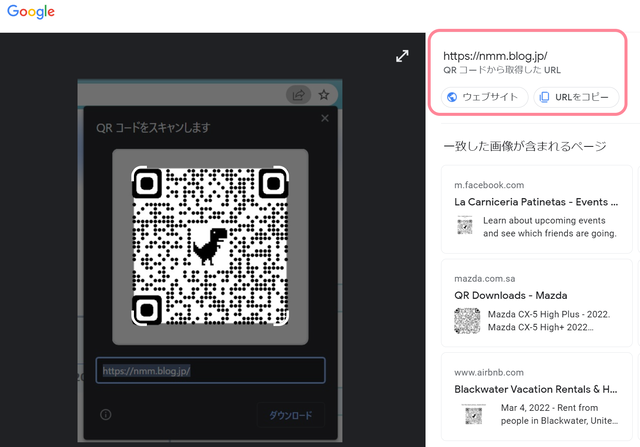Click the m.facebook.com source label
The image size is (640, 447).
(489, 185)
